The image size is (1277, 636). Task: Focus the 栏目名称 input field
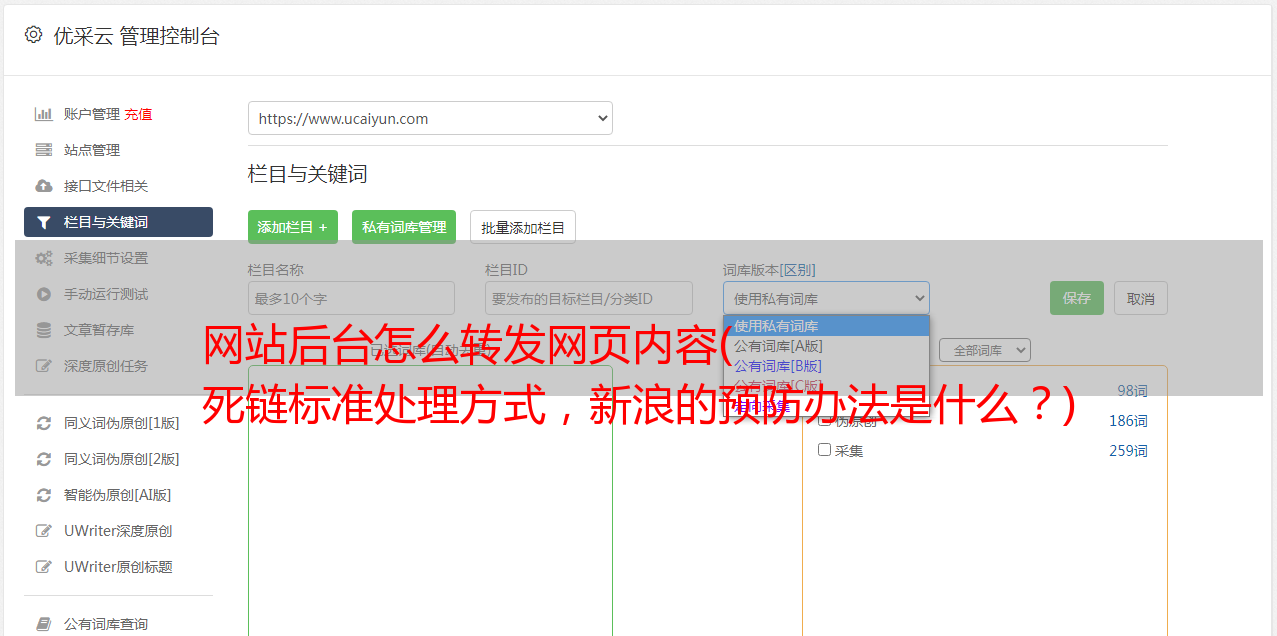point(351,298)
